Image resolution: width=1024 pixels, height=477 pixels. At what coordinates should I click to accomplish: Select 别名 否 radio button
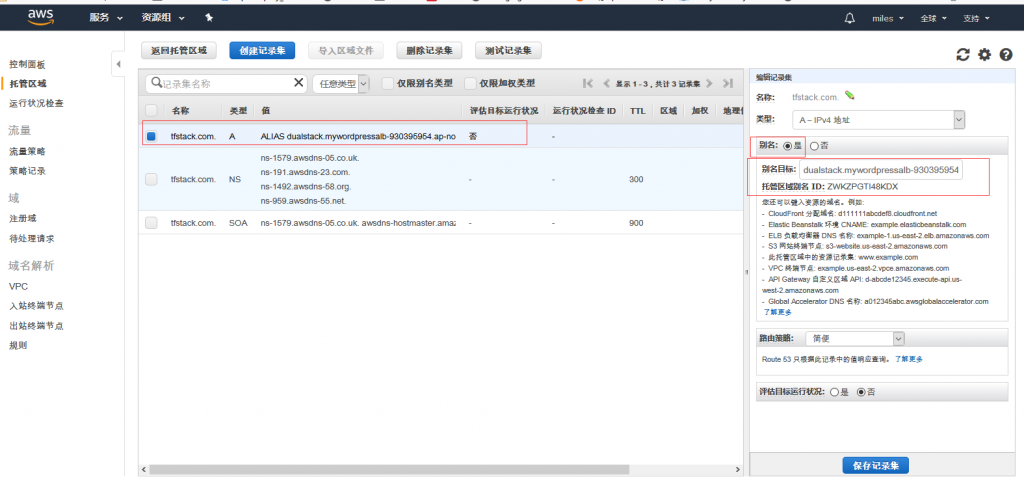(814, 146)
